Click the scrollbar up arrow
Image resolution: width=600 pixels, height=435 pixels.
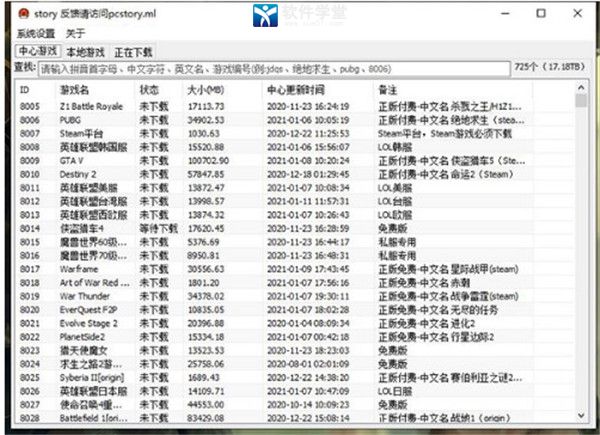tap(581, 88)
